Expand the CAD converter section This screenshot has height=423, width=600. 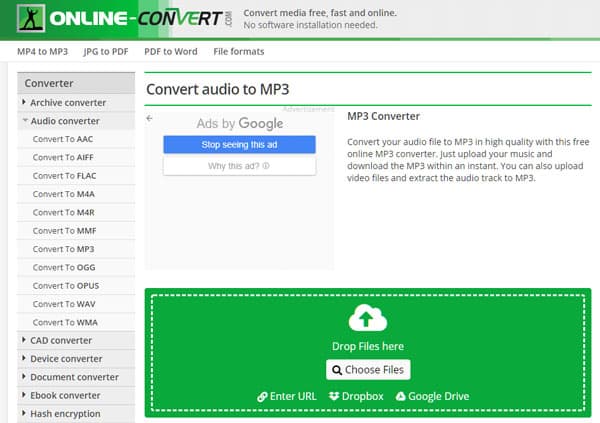[76, 340]
